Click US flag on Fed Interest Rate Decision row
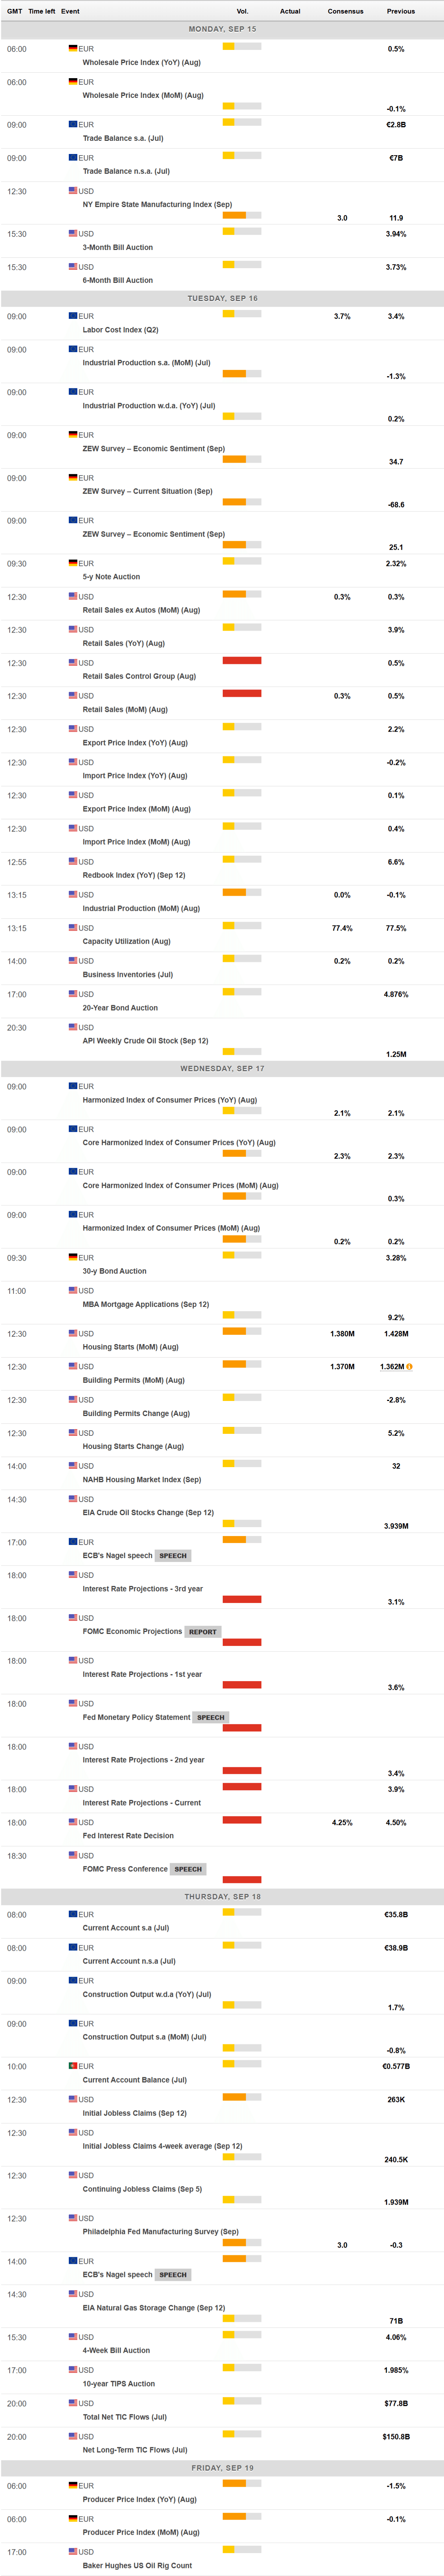The height and width of the screenshot is (2576, 444). [x=73, y=1822]
